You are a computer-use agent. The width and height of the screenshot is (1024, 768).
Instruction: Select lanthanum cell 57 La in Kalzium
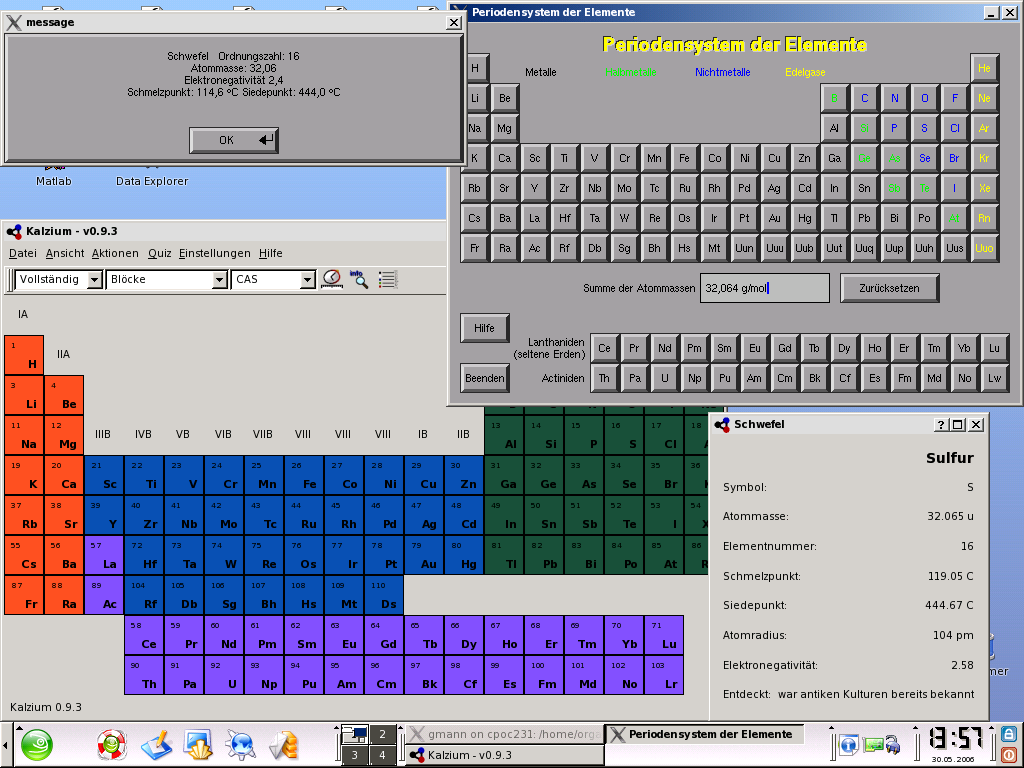tap(104, 555)
